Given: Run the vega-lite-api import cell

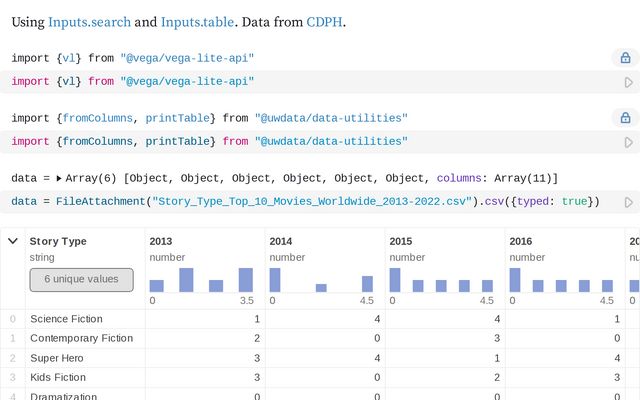Looking at the screenshot, I should [629, 82].
